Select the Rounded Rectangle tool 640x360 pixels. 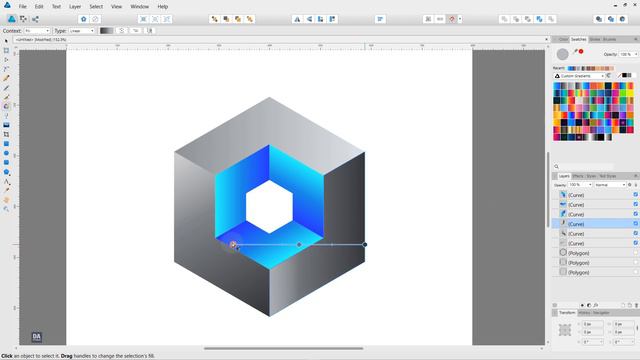(6, 162)
